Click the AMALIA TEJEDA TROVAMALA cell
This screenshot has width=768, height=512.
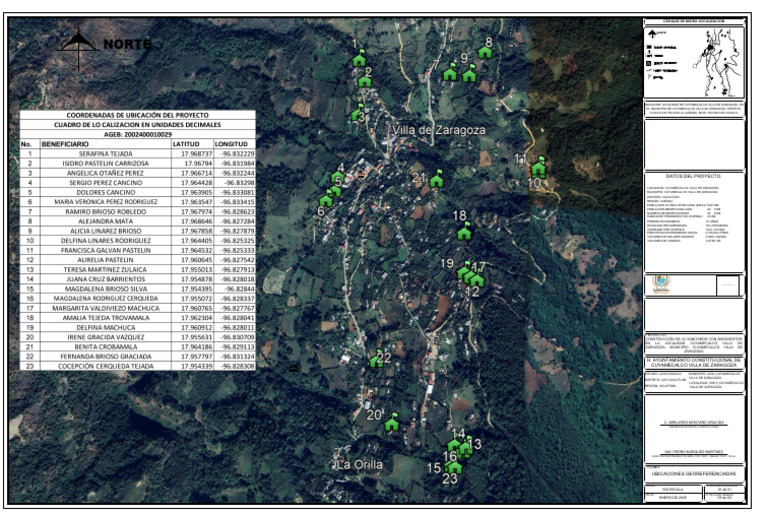pyautogui.click(x=106, y=318)
